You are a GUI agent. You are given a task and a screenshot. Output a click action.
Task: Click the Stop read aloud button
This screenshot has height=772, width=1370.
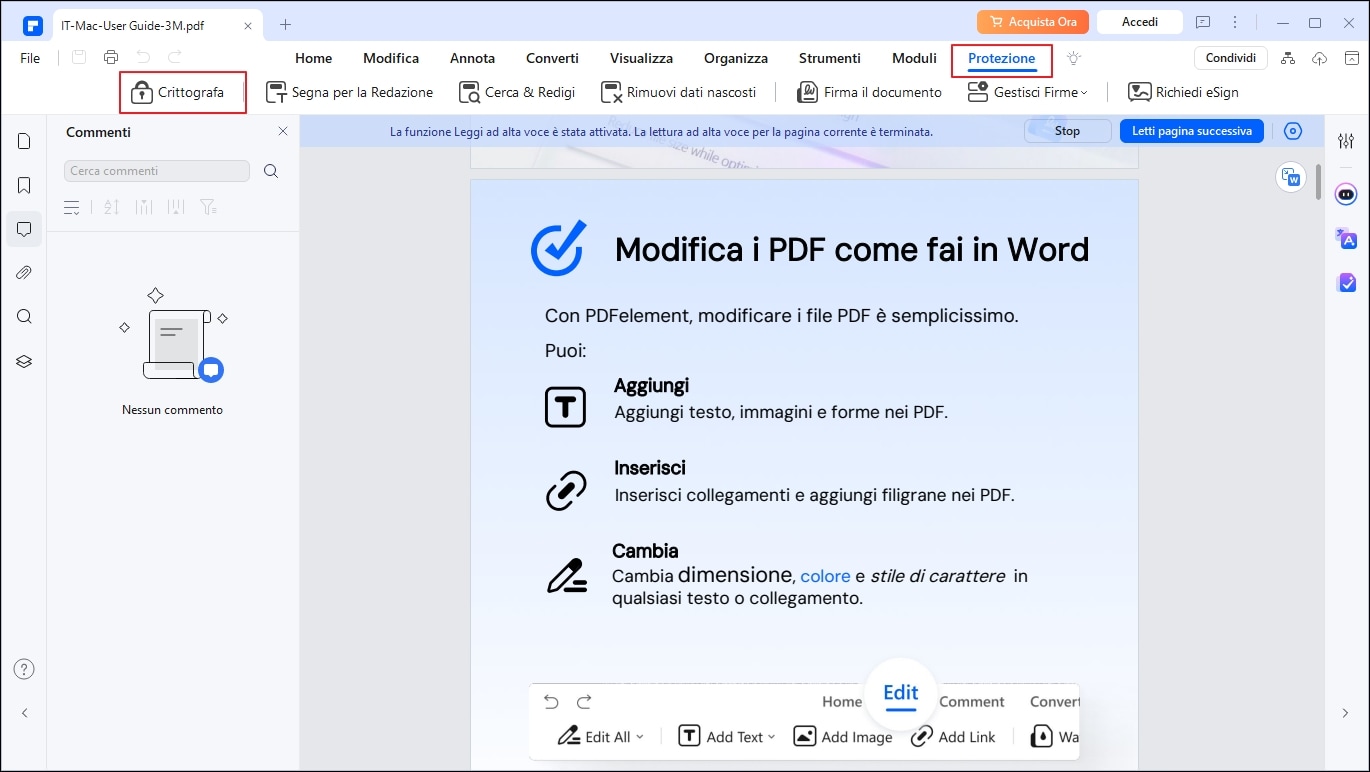1067,131
